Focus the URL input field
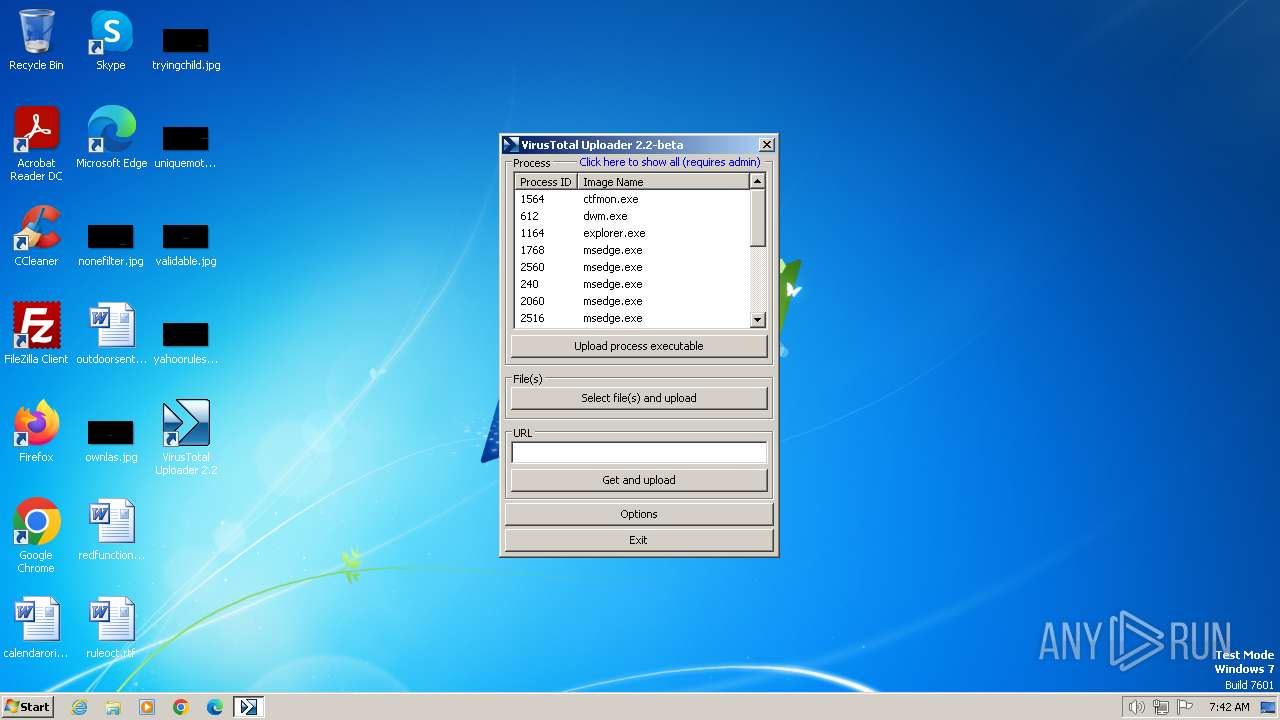The width and height of the screenshot is (1280, 720). pyautogui.click(x=639, y=453)
